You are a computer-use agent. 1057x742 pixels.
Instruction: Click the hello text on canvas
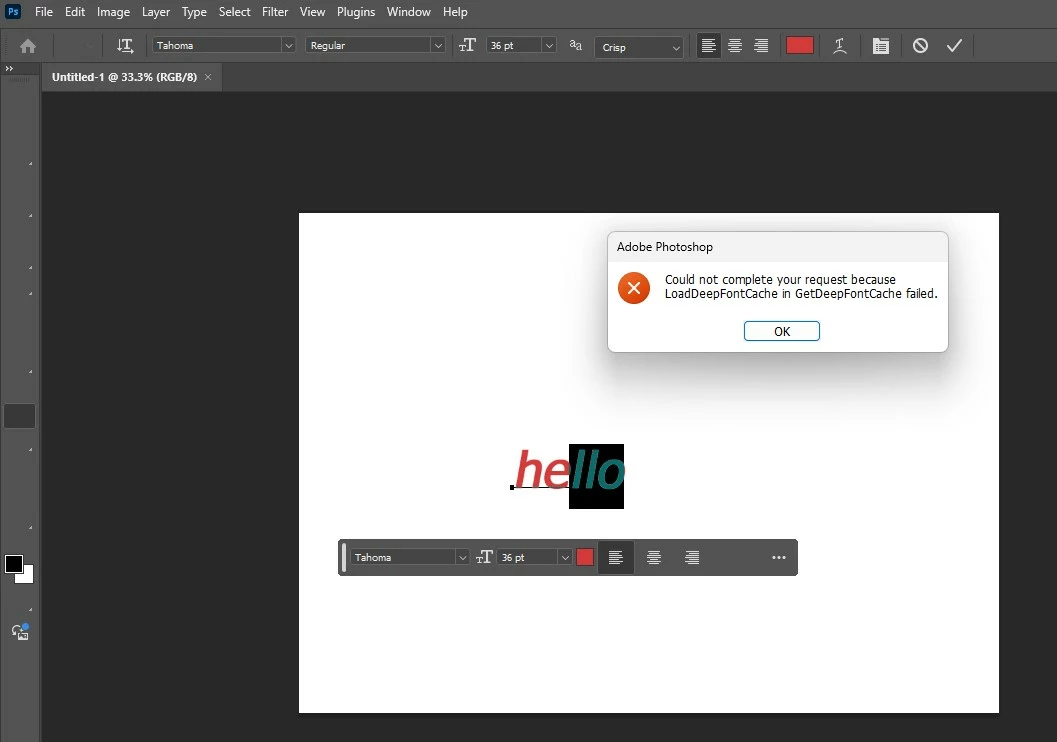coord(570,470)
